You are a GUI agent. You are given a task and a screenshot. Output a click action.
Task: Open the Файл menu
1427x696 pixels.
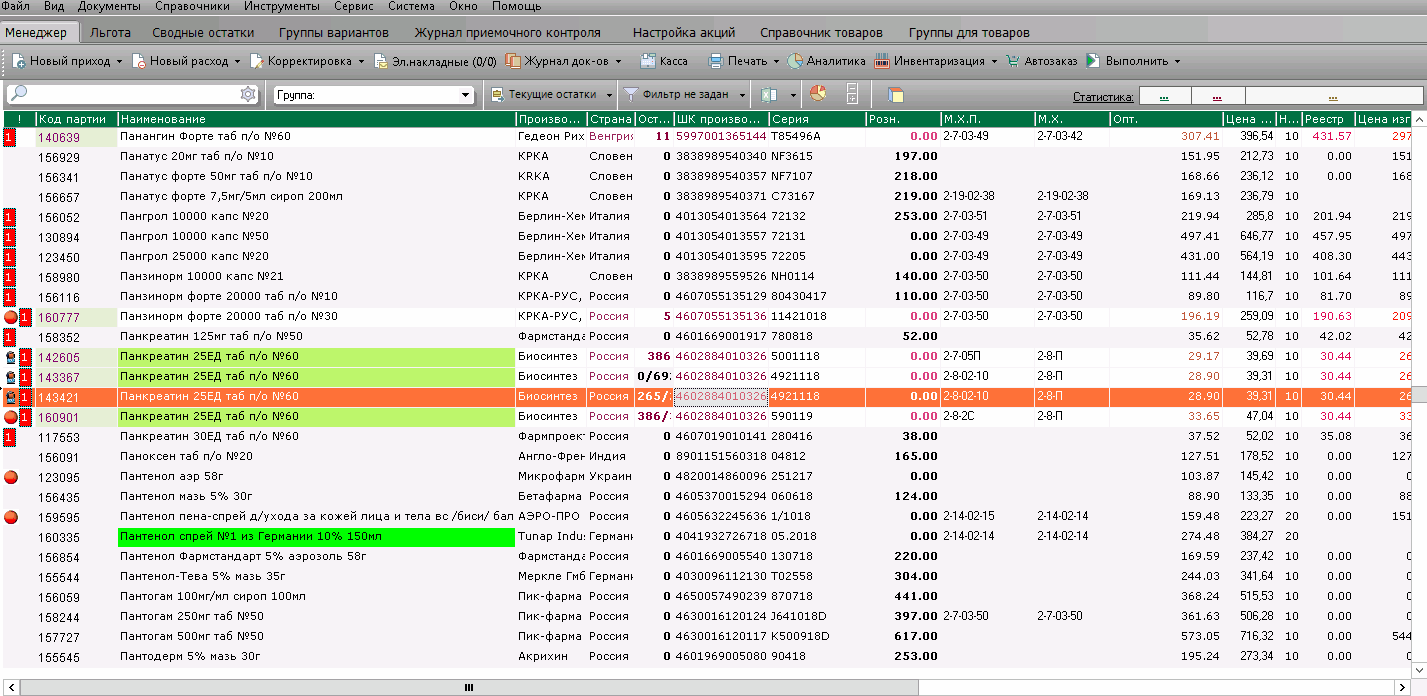[x=16, y=6]
